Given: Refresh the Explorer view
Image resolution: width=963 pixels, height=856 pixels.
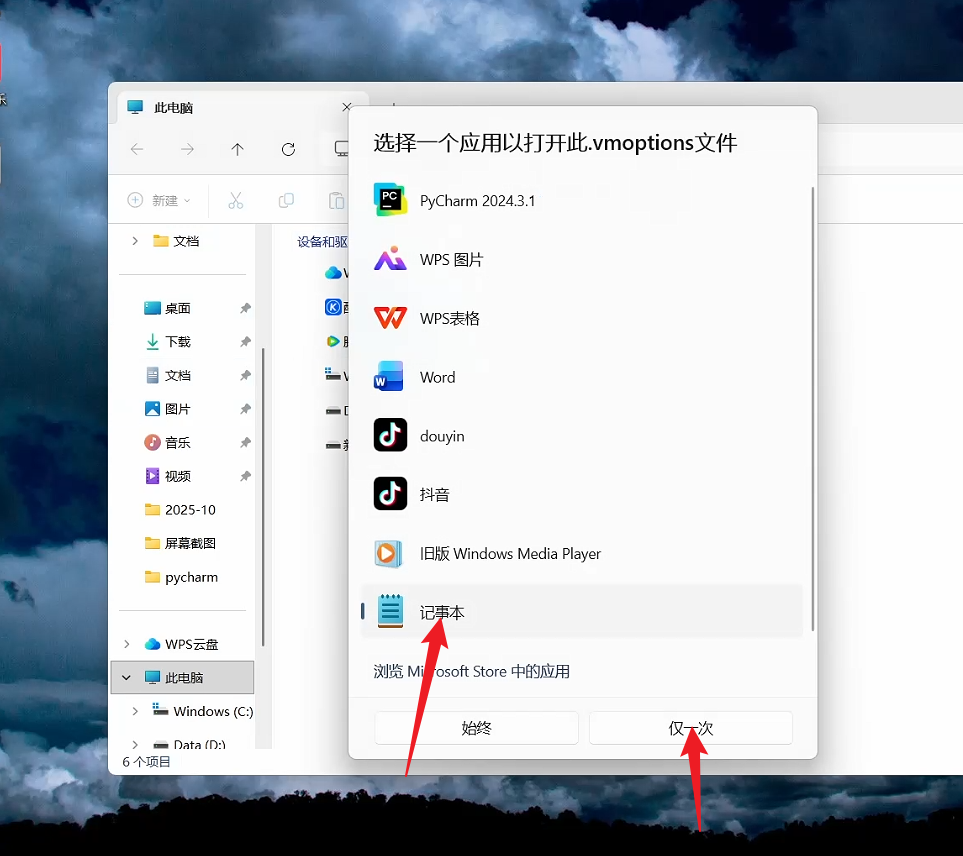Looking at the screenshot, I should click(288, 149).
